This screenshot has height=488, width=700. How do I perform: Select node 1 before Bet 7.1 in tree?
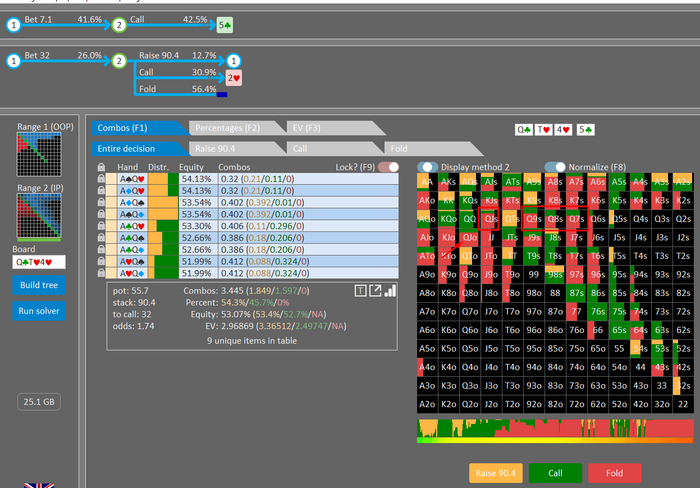coord(14,25)
